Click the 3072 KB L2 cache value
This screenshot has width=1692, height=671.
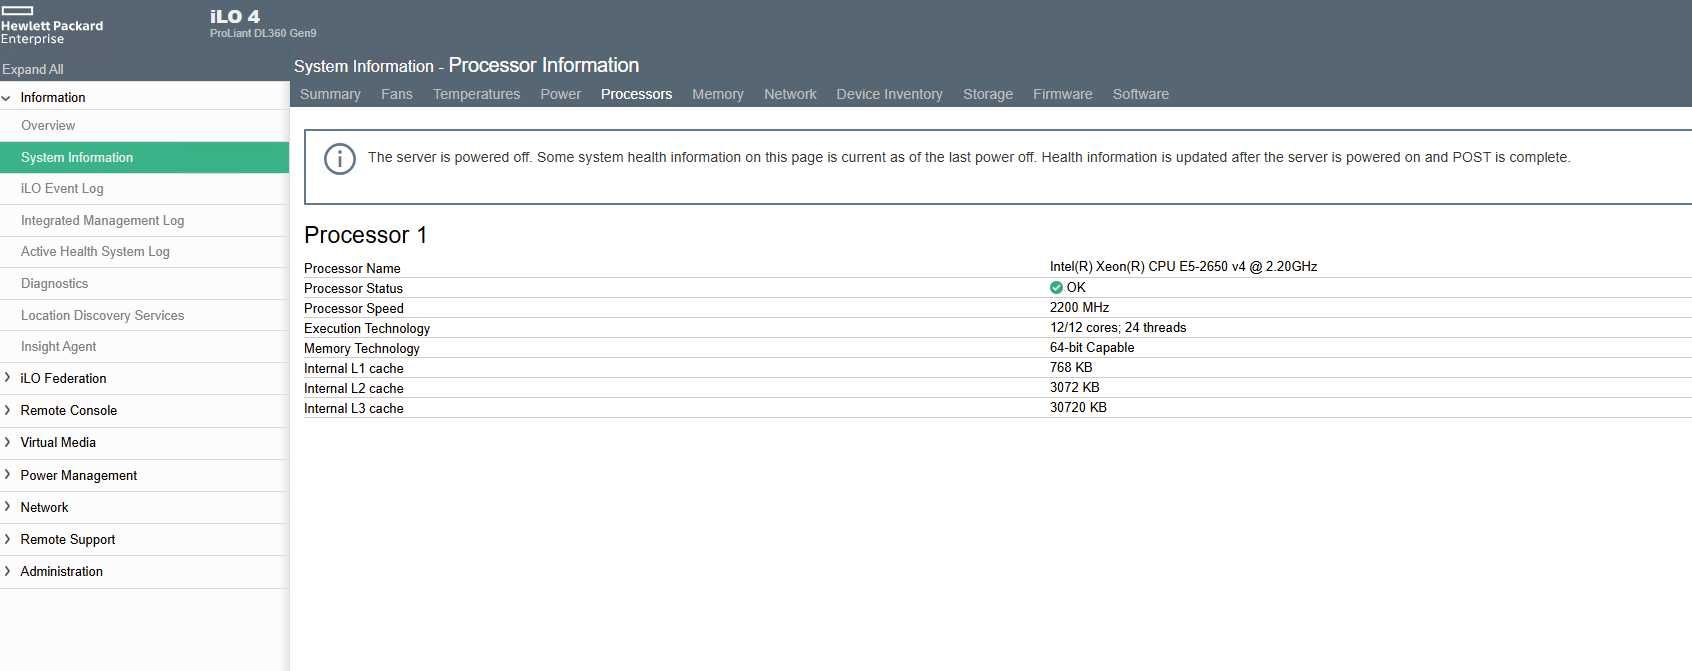click(x=1074, y=387)
